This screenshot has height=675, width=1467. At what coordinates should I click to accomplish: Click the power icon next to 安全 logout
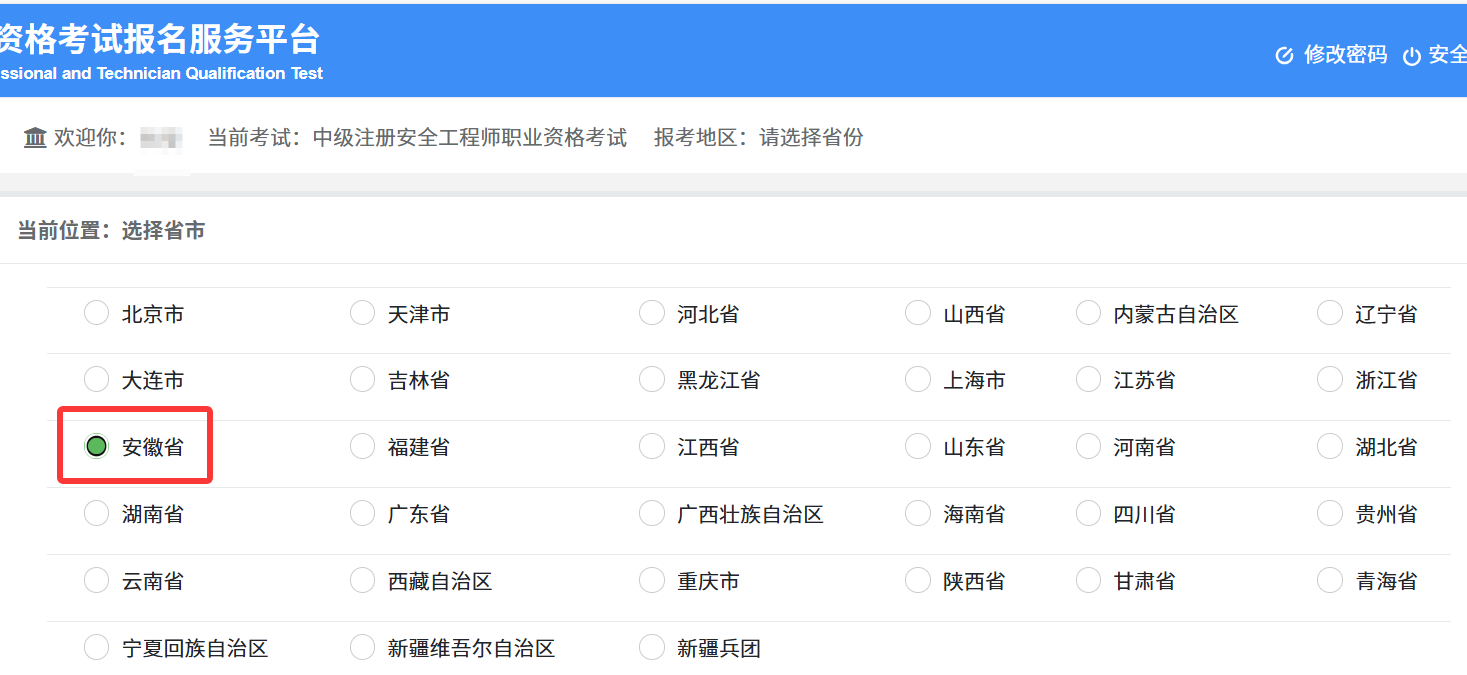pos(1414,56)
